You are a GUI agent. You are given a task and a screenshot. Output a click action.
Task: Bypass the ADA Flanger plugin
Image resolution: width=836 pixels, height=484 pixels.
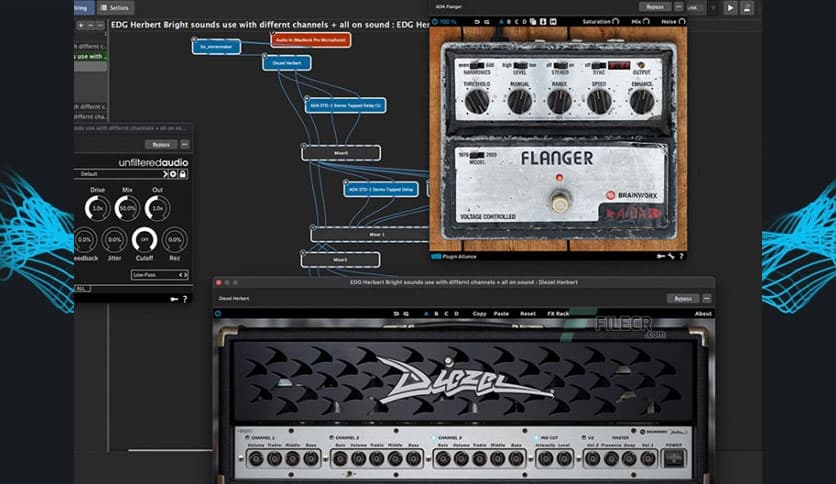[655, 7]
